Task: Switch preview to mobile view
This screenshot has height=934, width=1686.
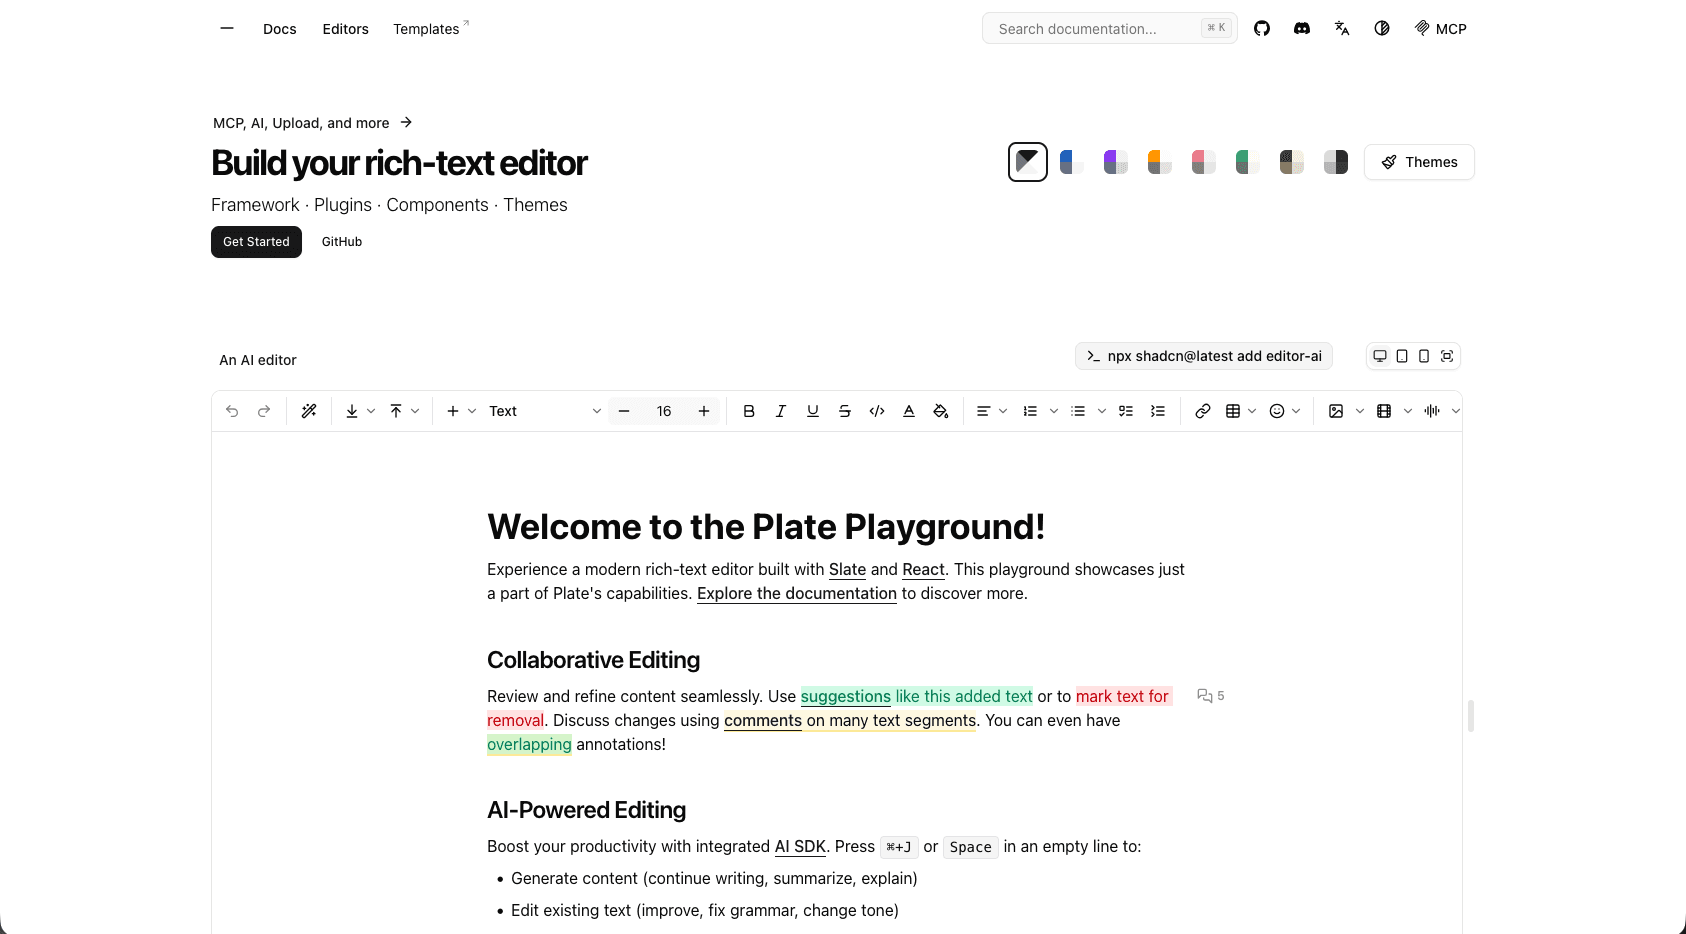Action: 1424,356
